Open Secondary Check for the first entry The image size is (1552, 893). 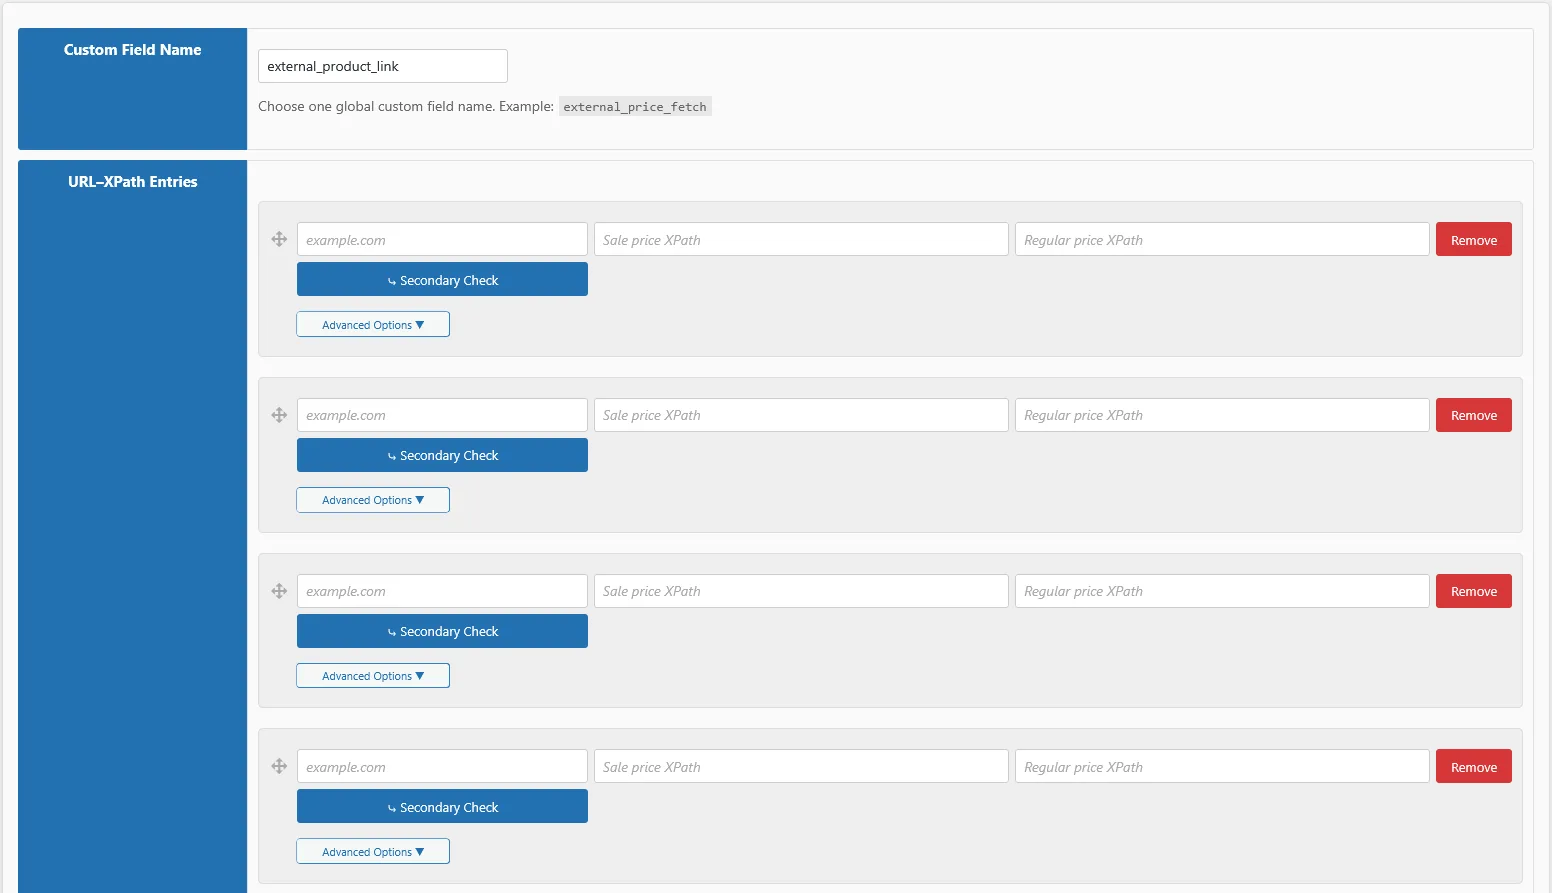(442, 279)
